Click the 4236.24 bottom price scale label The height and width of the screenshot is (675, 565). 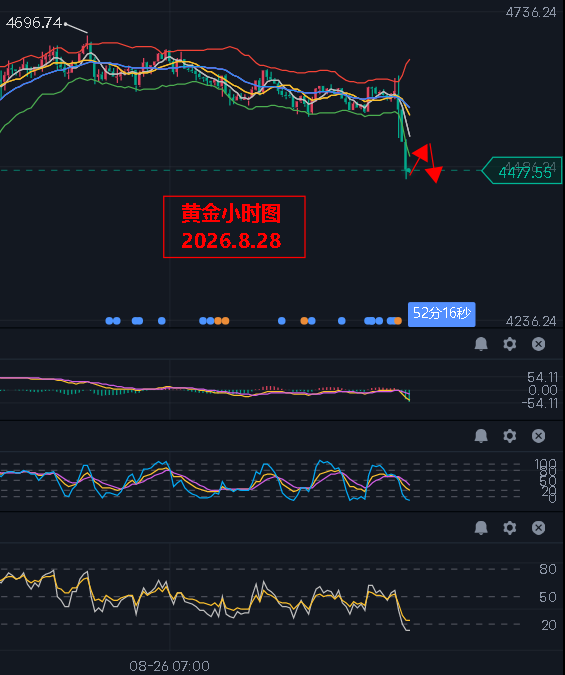(x=531, y=321)
